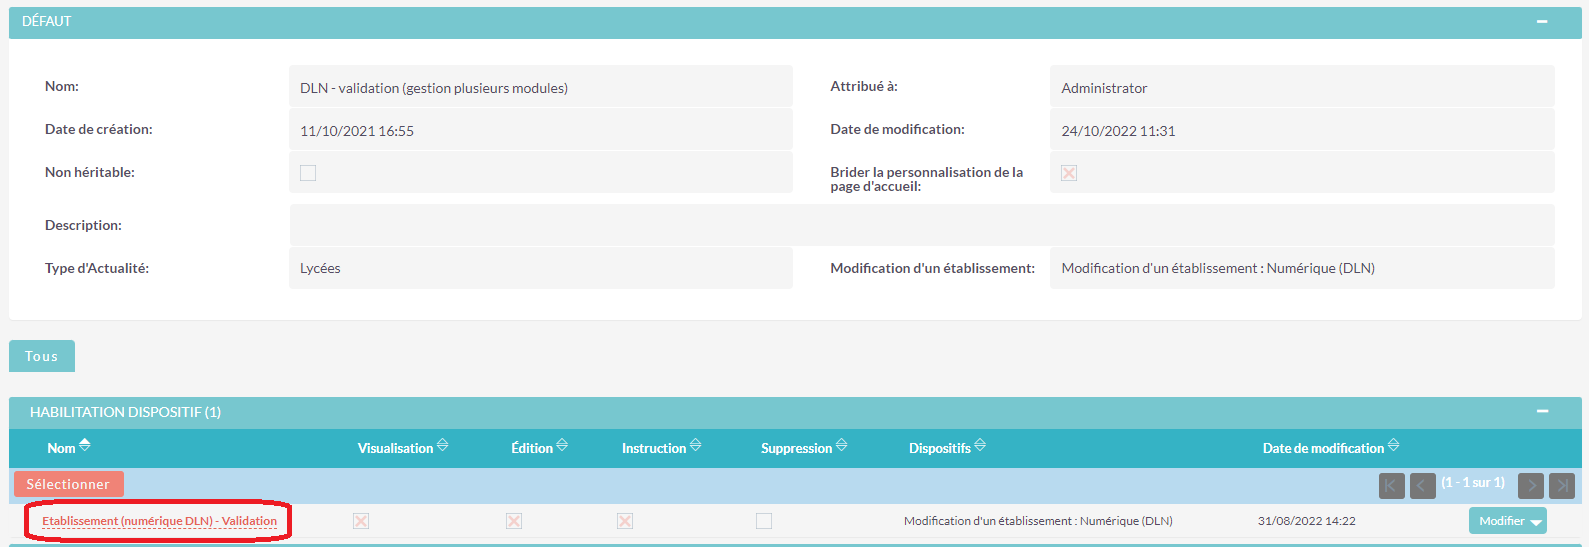Jump to last page of results
Viewport: 1589px width, 547px height.
tap(1561, 486)
